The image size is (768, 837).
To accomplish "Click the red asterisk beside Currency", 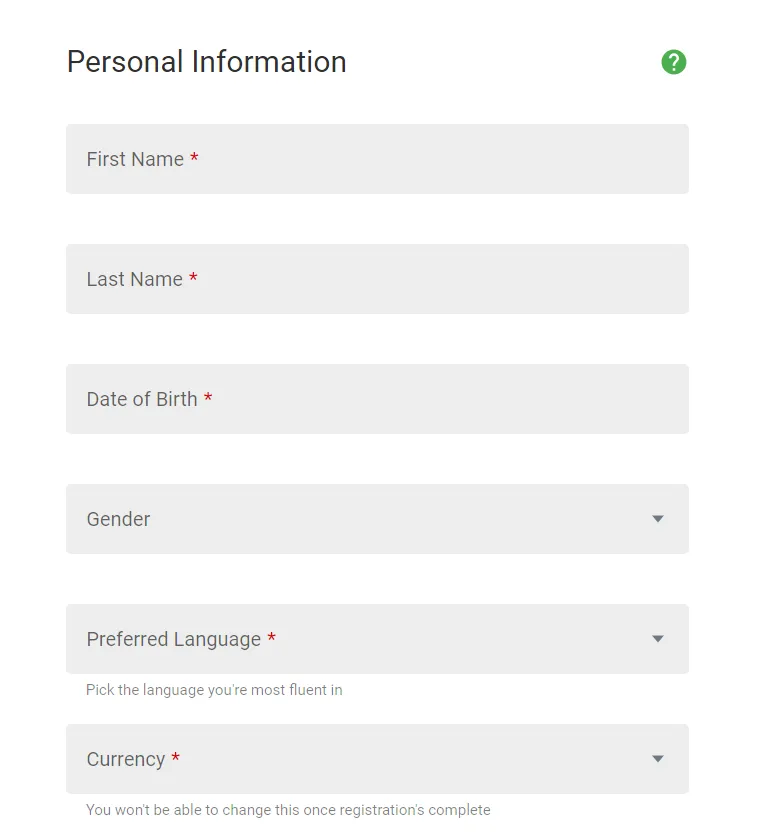I will point(176,759).
